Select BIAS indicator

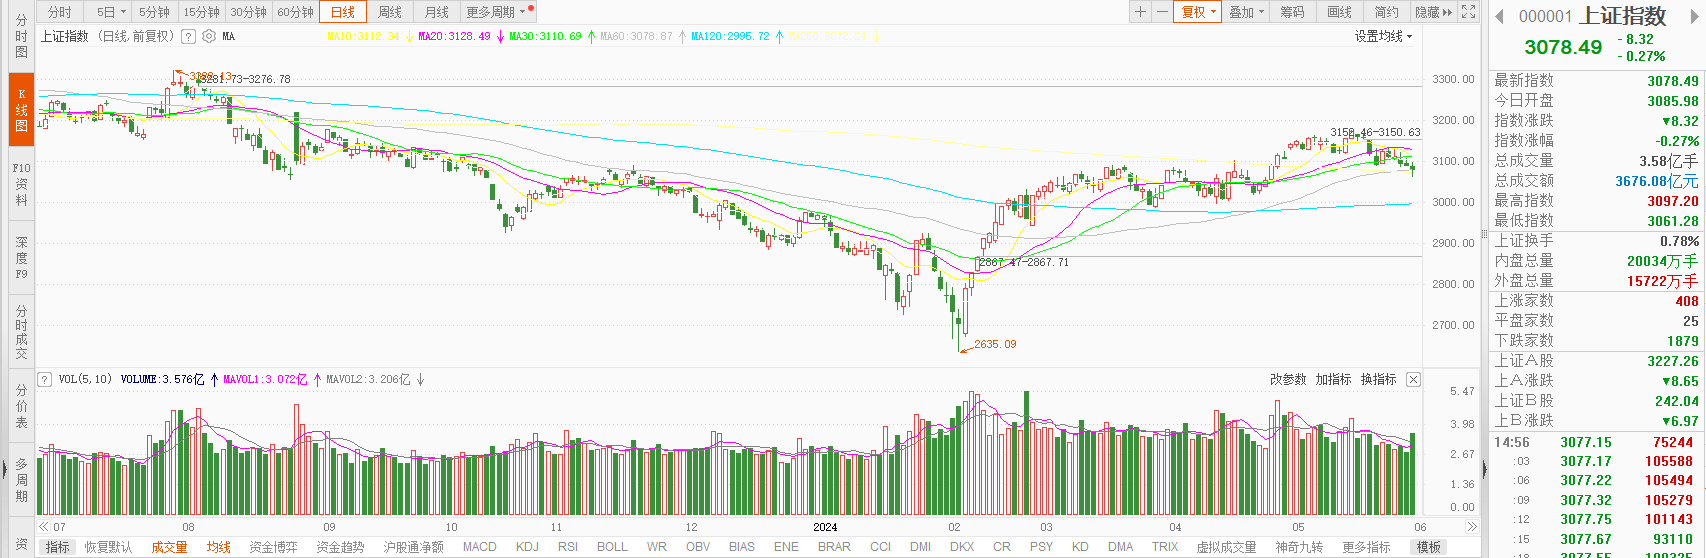[x=742, y=547]
